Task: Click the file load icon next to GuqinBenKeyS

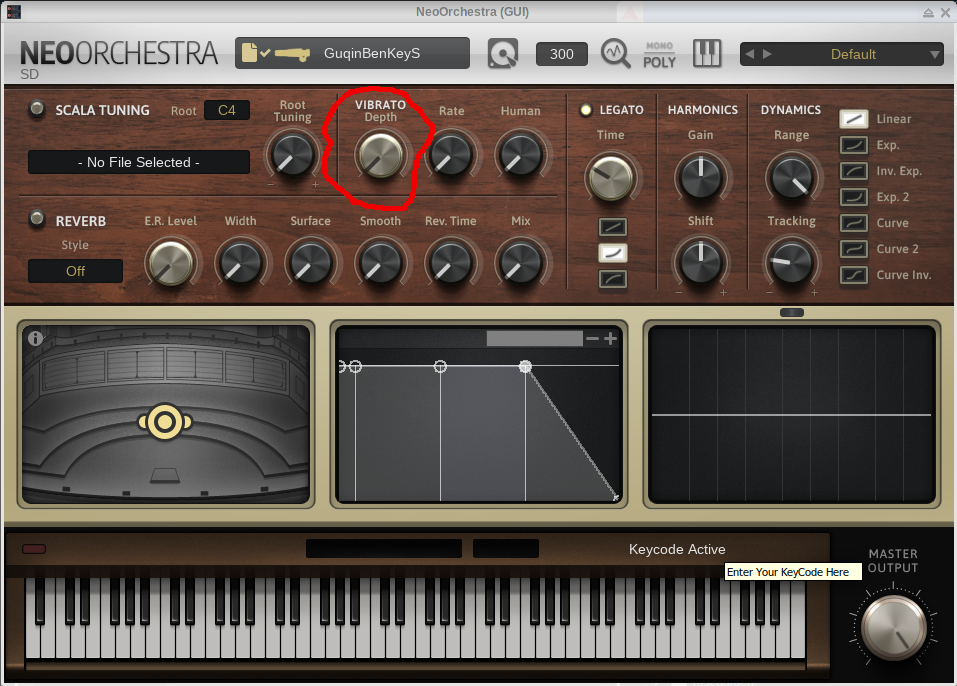Action: [x=251, y=53]
